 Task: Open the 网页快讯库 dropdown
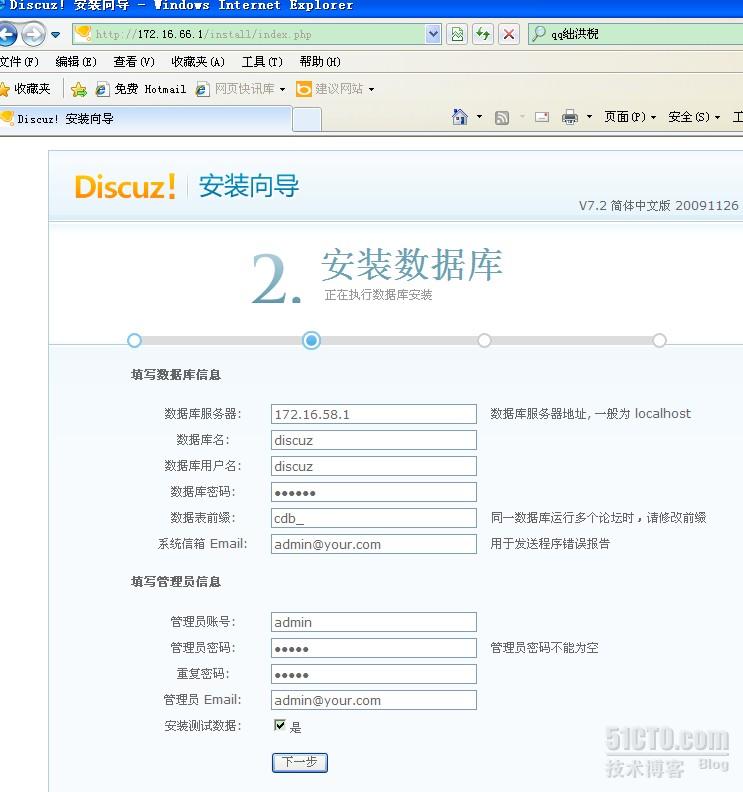(x=240, y=89)
